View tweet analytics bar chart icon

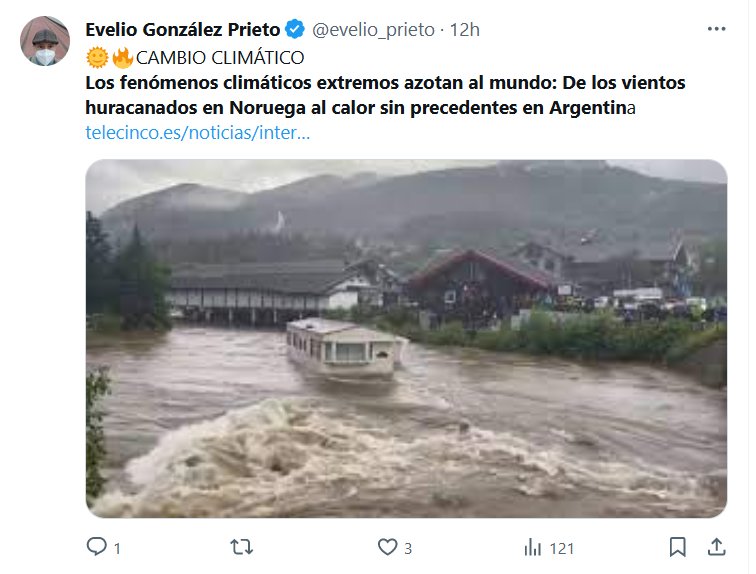pos(533,547)
